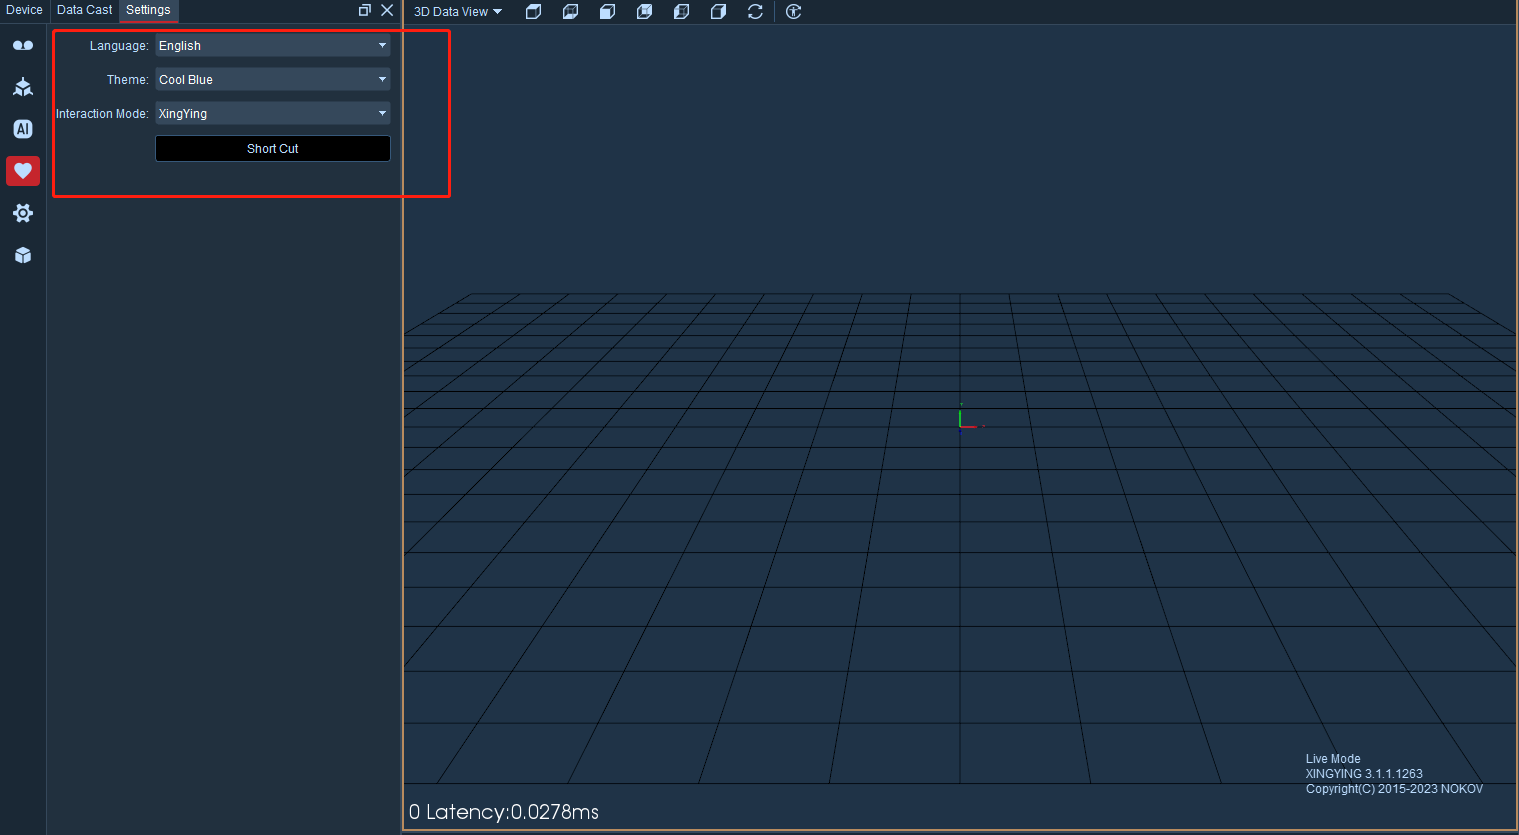The height and width of the screenshot is (835, 1519).
Task: Select the red heart icon in the sidebar
Action: [23, 171]
